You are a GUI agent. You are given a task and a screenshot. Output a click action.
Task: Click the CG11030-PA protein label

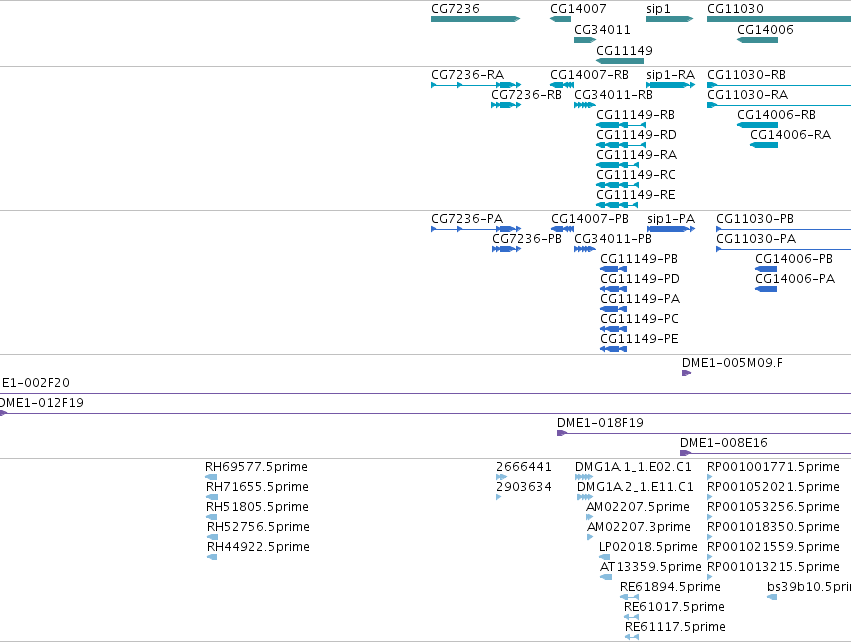click(x=756, y=239)
